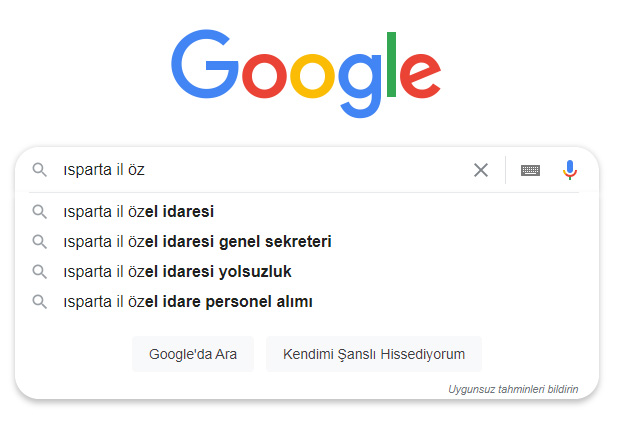Click the 'Kendimi Şanslı Hissediyorum' button
The height and width of the screenshot is (424, 620).
[374, 354]
